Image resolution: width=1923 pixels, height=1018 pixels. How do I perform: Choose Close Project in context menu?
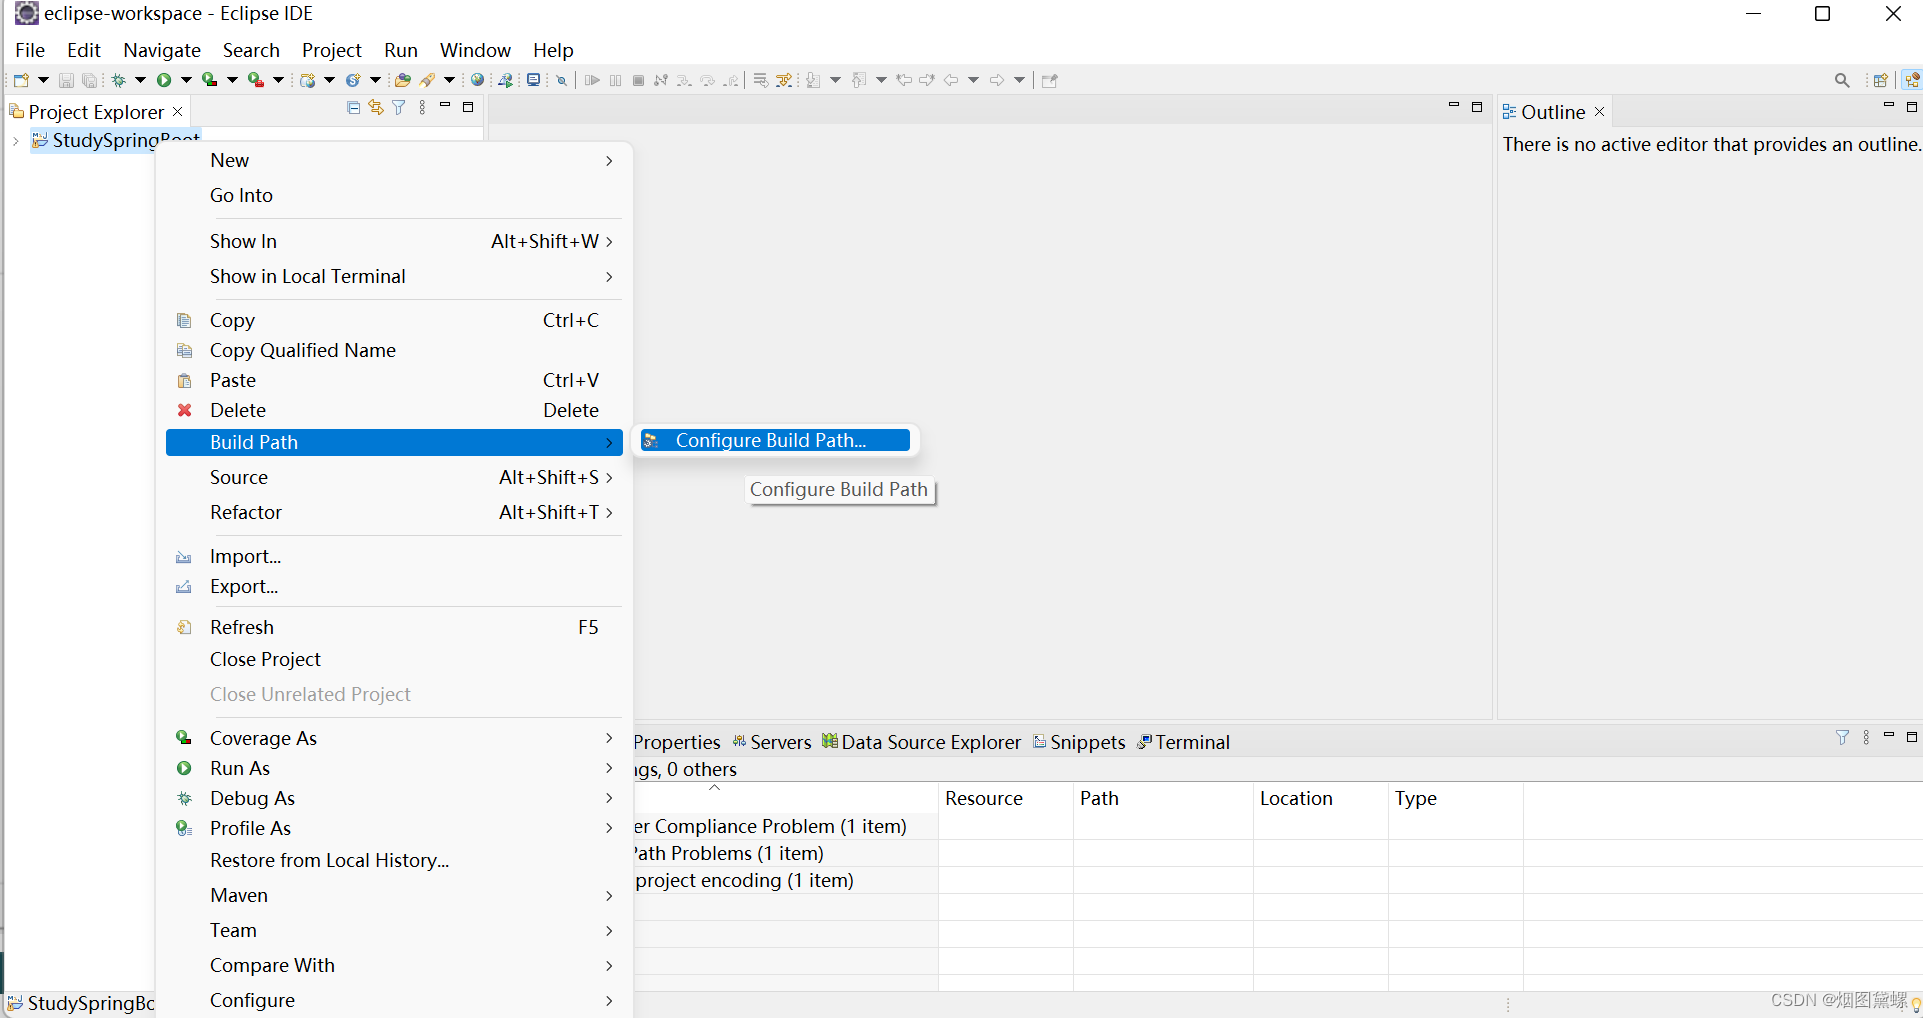click(394, 659)
